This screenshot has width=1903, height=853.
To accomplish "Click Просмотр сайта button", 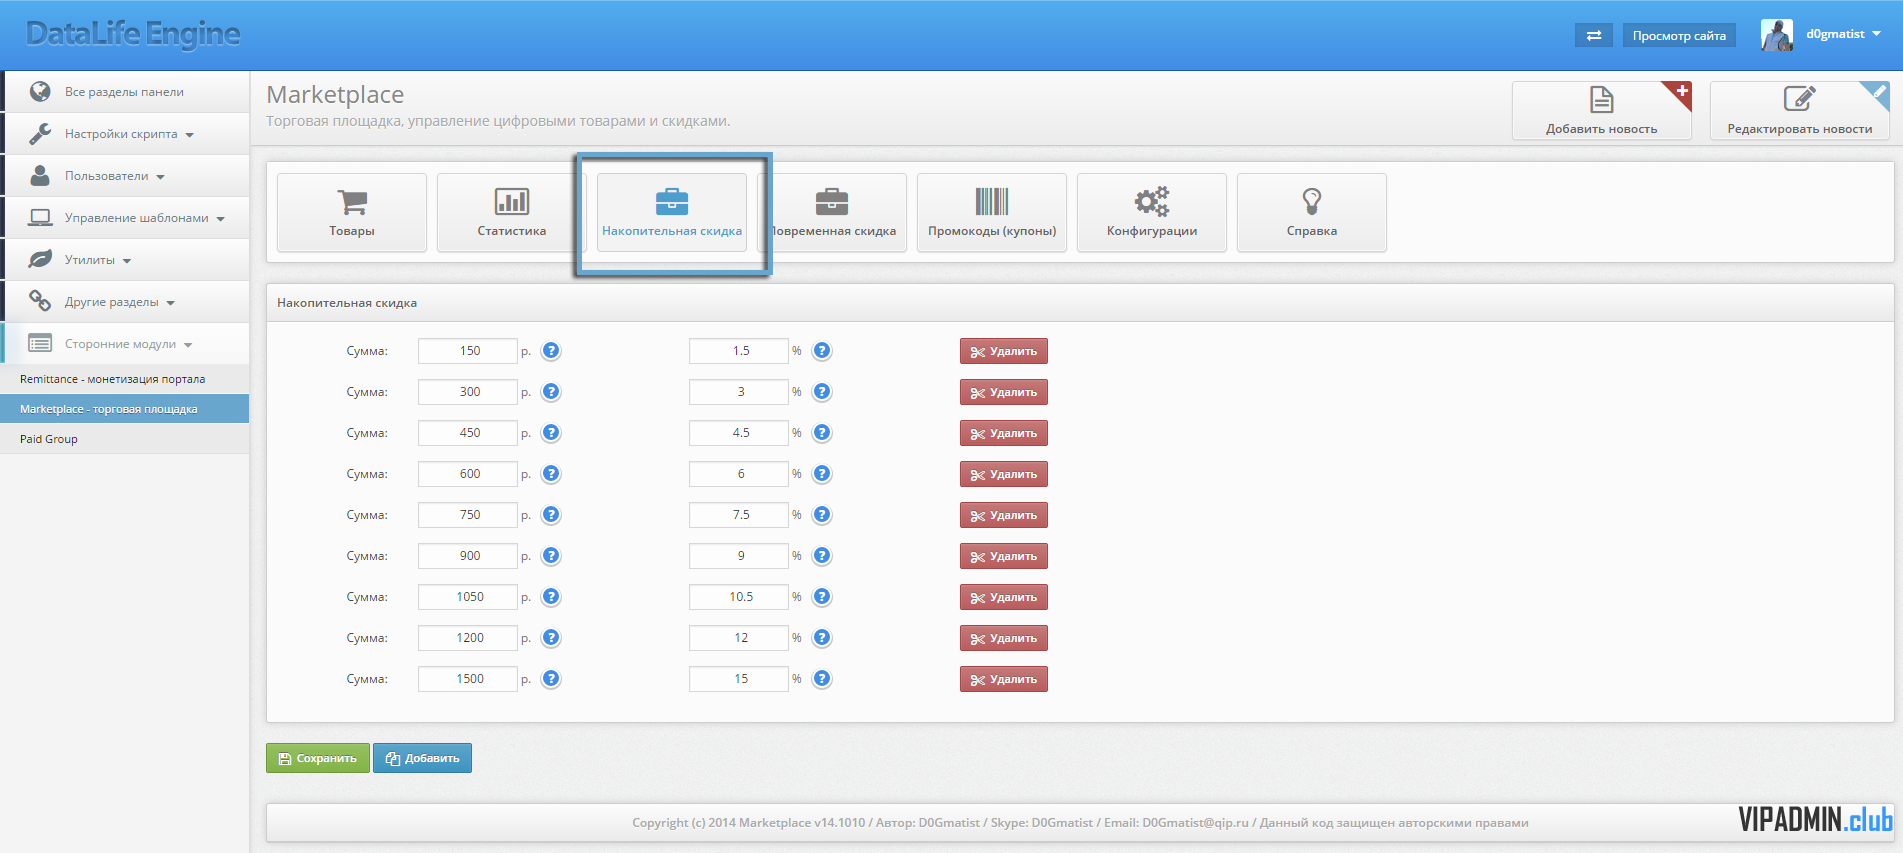I will [1679, 36].
